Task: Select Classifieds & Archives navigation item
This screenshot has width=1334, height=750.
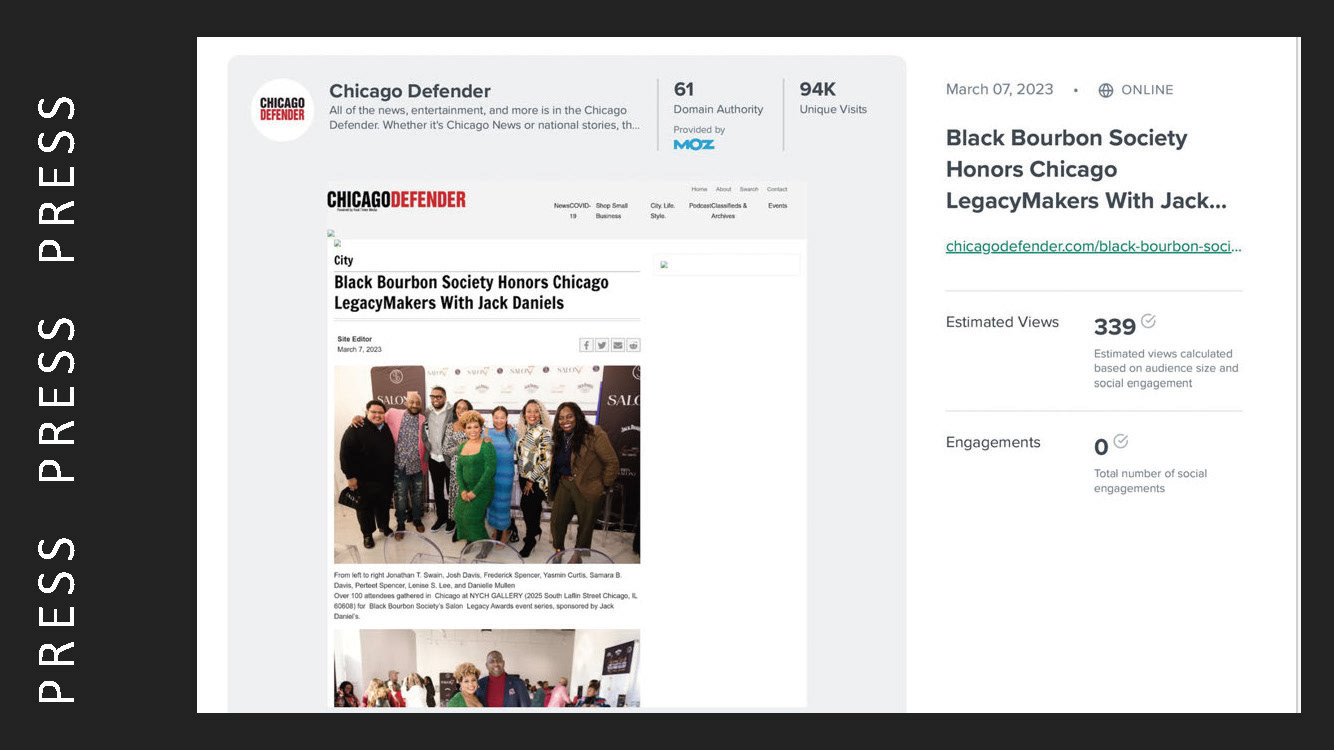Action: 728,211
